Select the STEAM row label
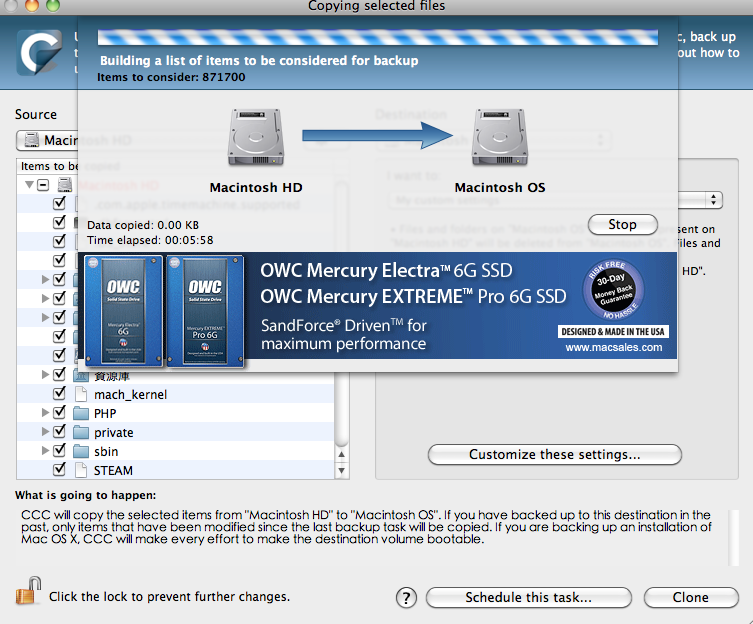The image size is (753, 624). tap(113, 471)
